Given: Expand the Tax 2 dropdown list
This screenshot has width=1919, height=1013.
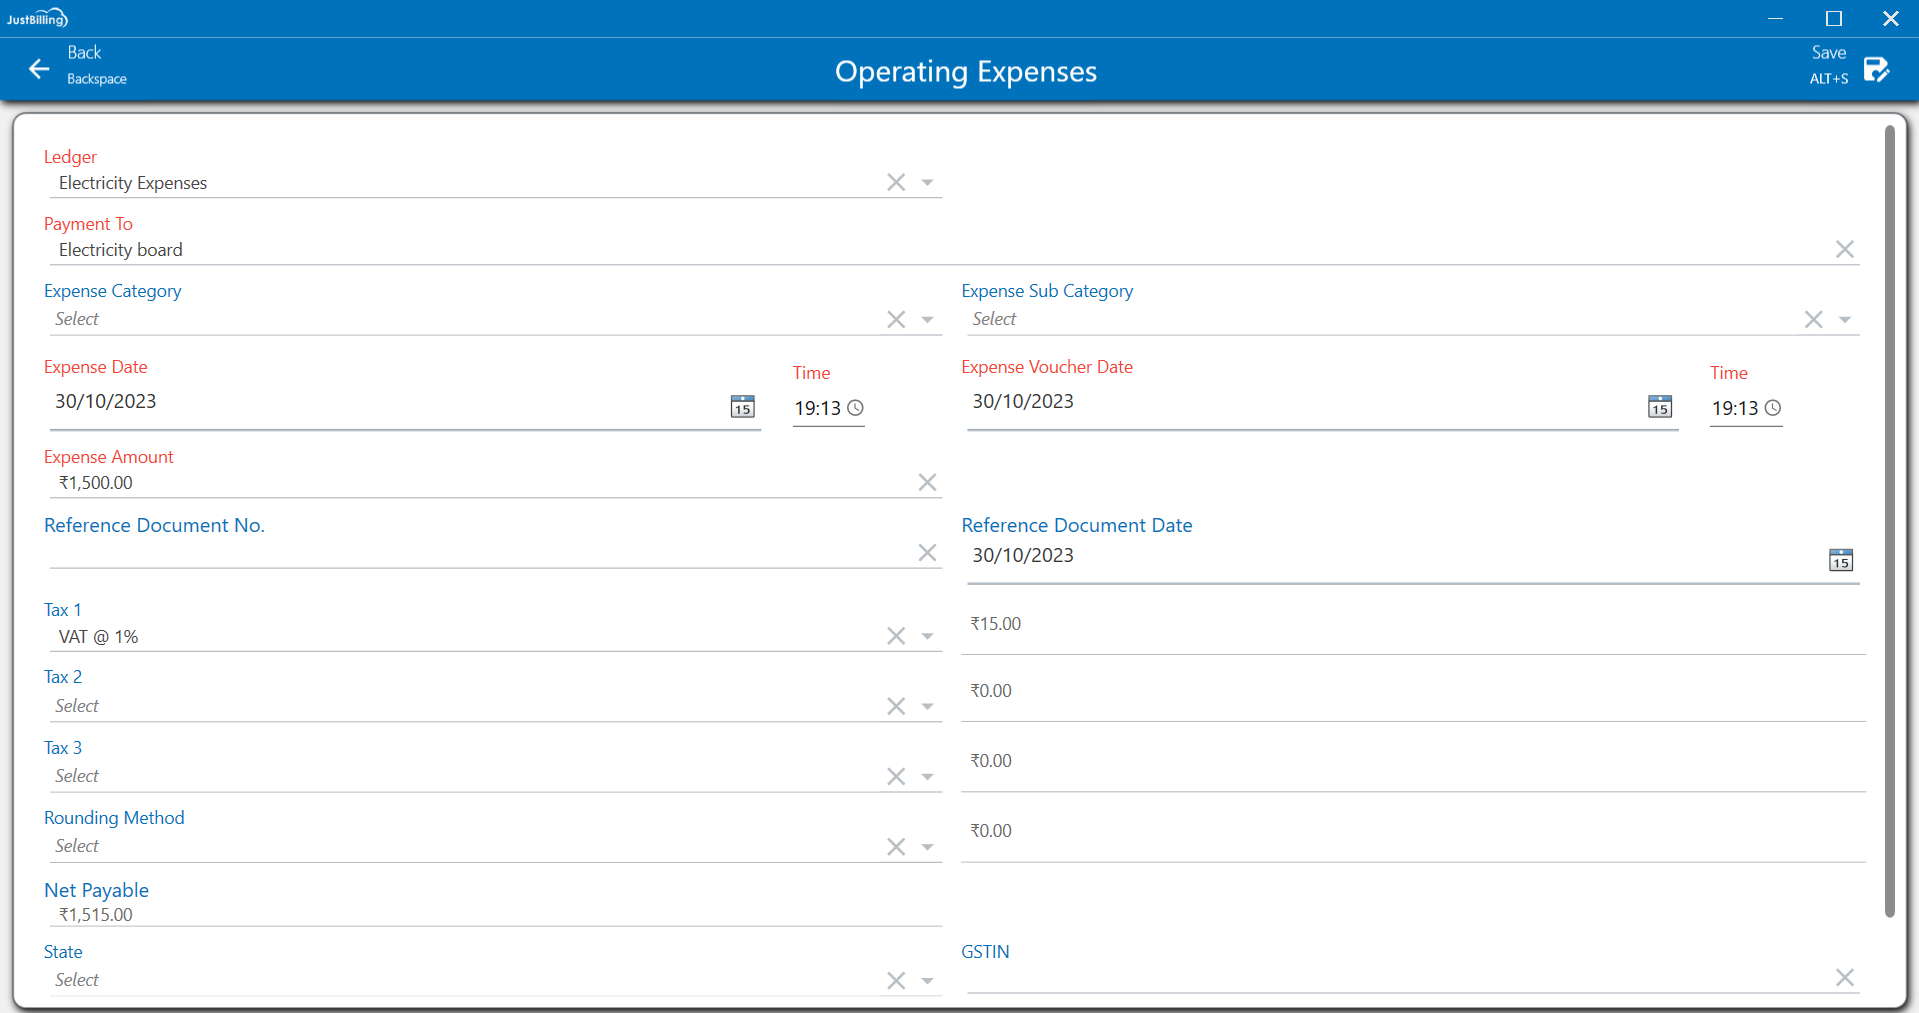Looking at the screenshot, I should point(928,707).
